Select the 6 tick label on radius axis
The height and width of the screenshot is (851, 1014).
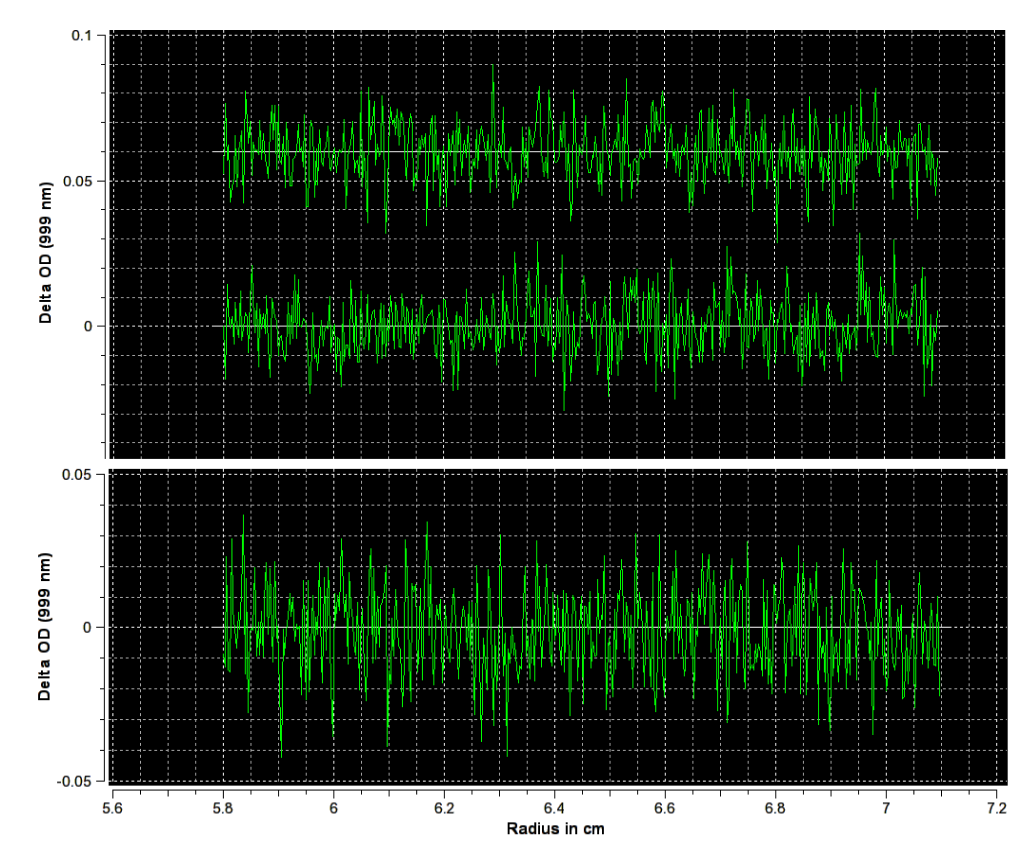[x=334, y=806]
